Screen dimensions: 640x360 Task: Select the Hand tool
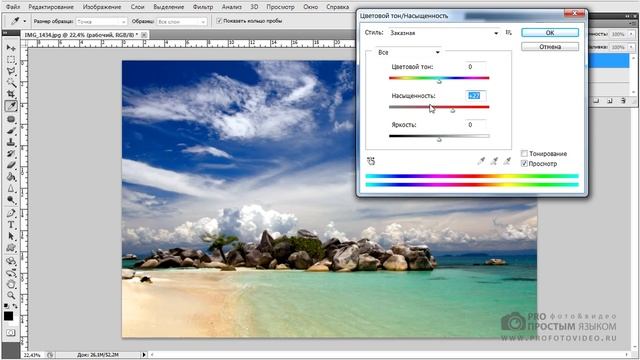11,284
